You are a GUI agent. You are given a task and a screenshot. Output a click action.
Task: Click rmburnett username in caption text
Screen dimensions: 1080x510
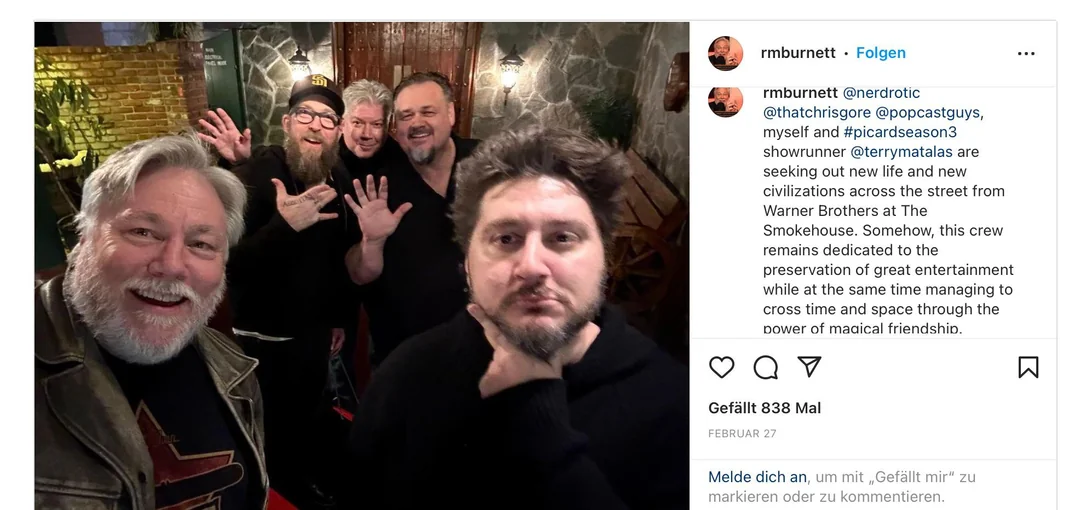(x=800, y=92)
